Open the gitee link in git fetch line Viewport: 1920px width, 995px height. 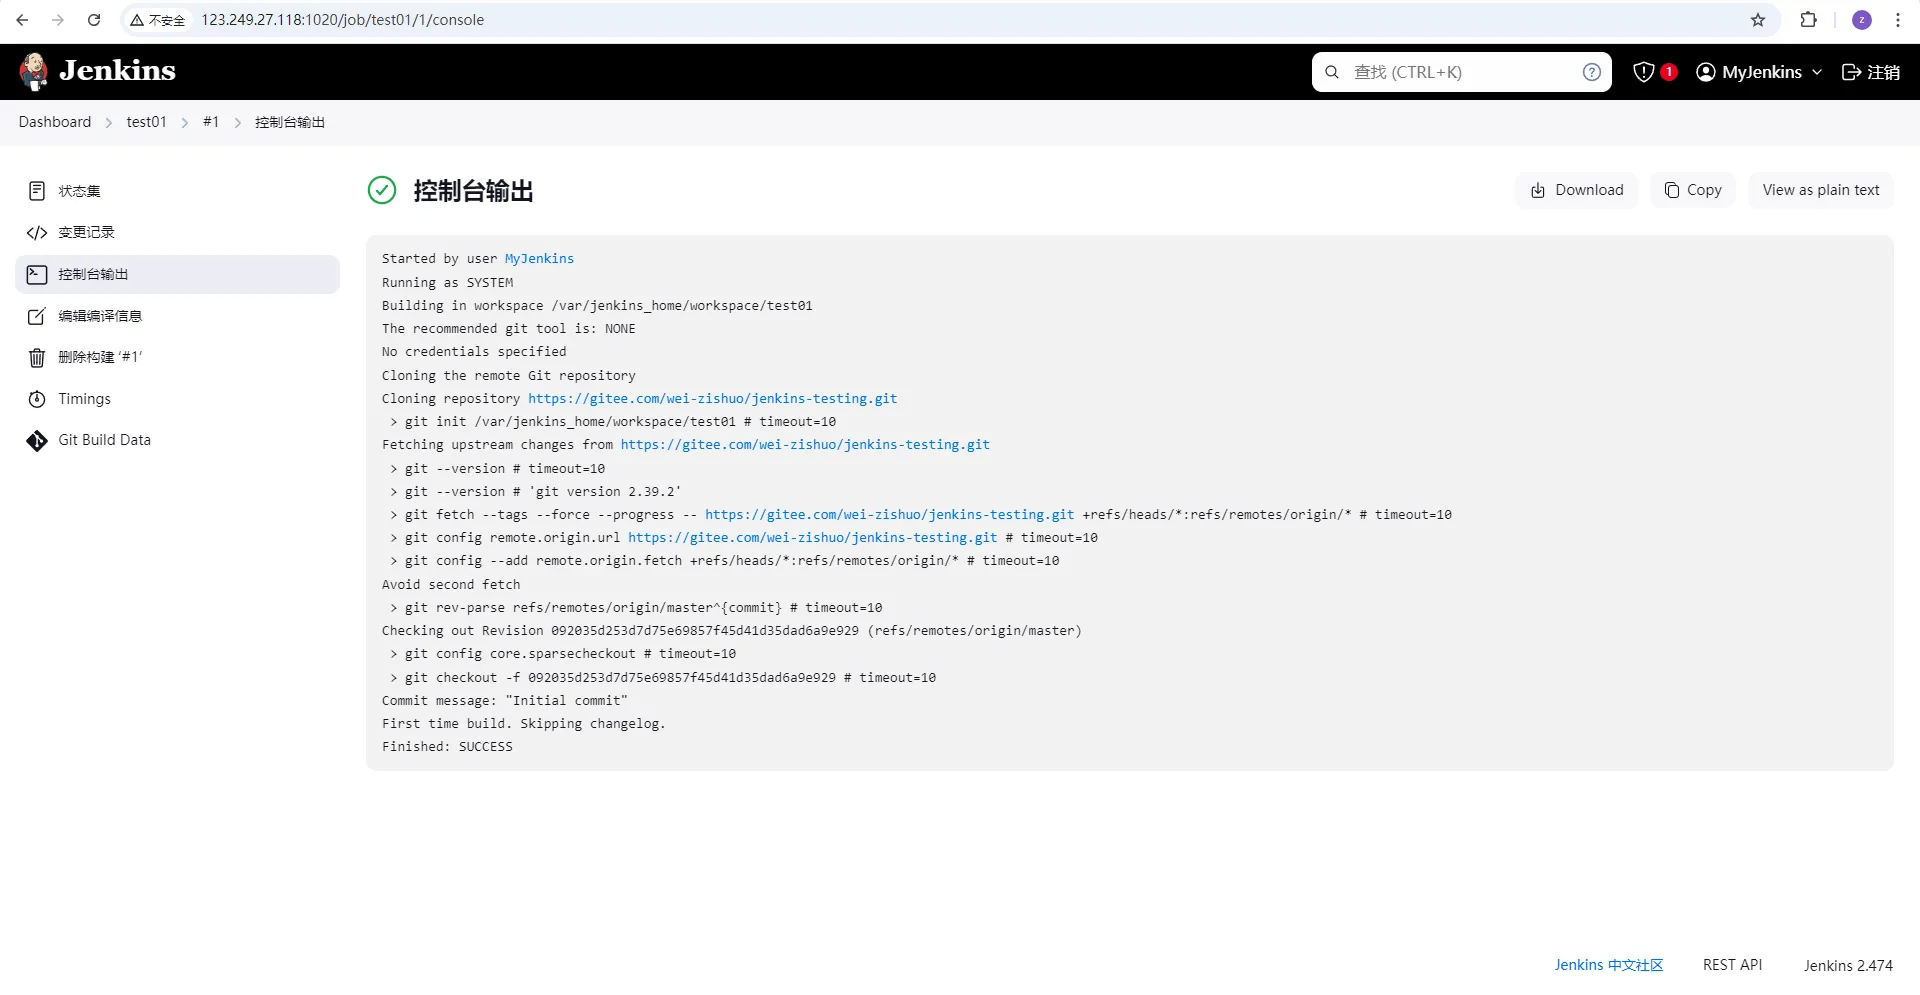[x=890, y=515]
